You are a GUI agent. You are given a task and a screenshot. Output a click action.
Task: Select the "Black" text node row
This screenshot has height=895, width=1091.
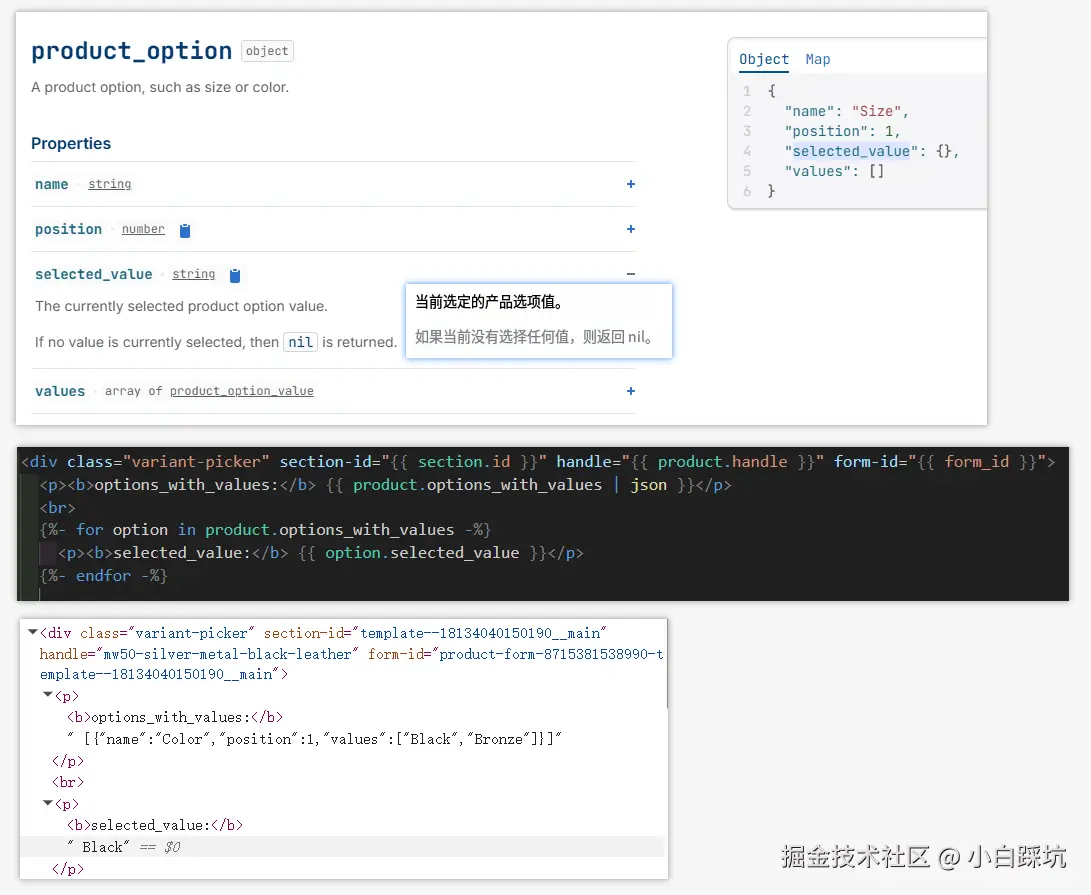point(342,847)
